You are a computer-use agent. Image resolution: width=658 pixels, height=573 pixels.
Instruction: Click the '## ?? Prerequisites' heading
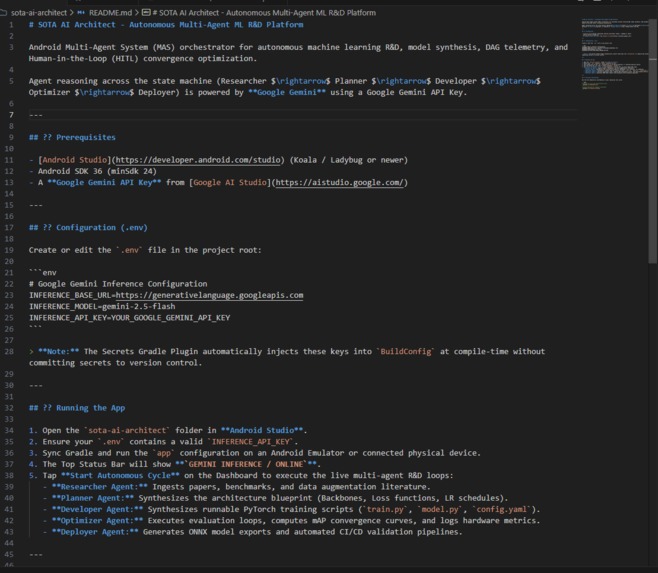point(72,137)
